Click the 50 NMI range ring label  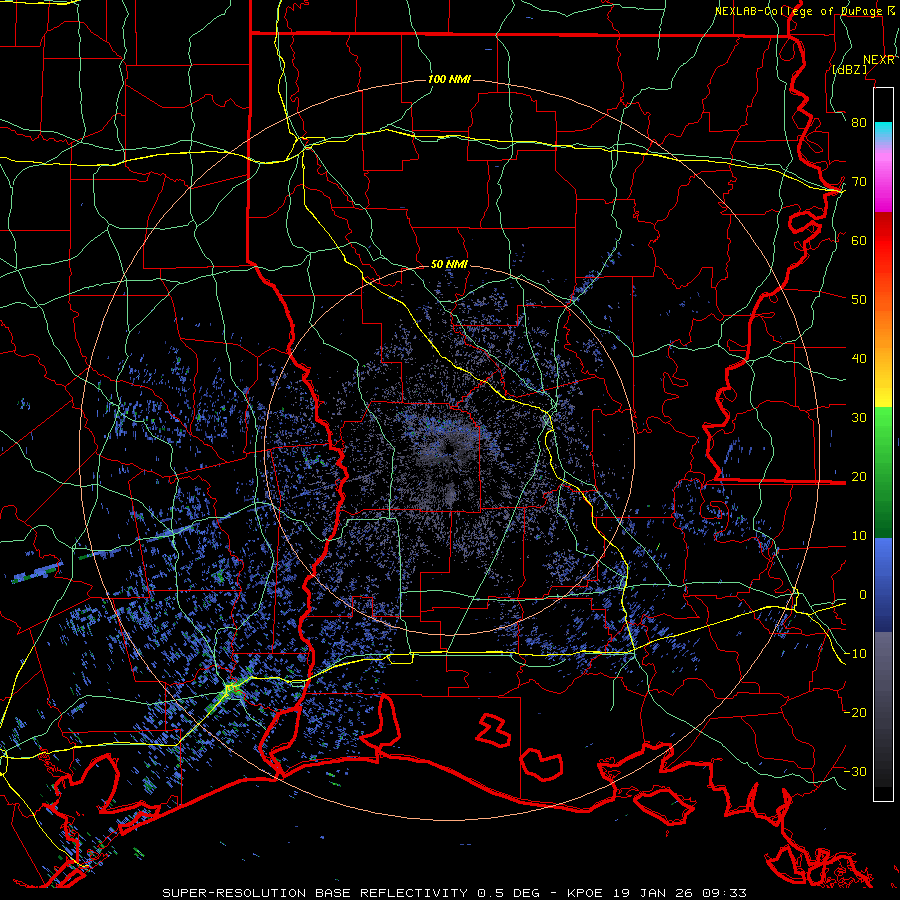pyautogui.click(x=449, y=265)
